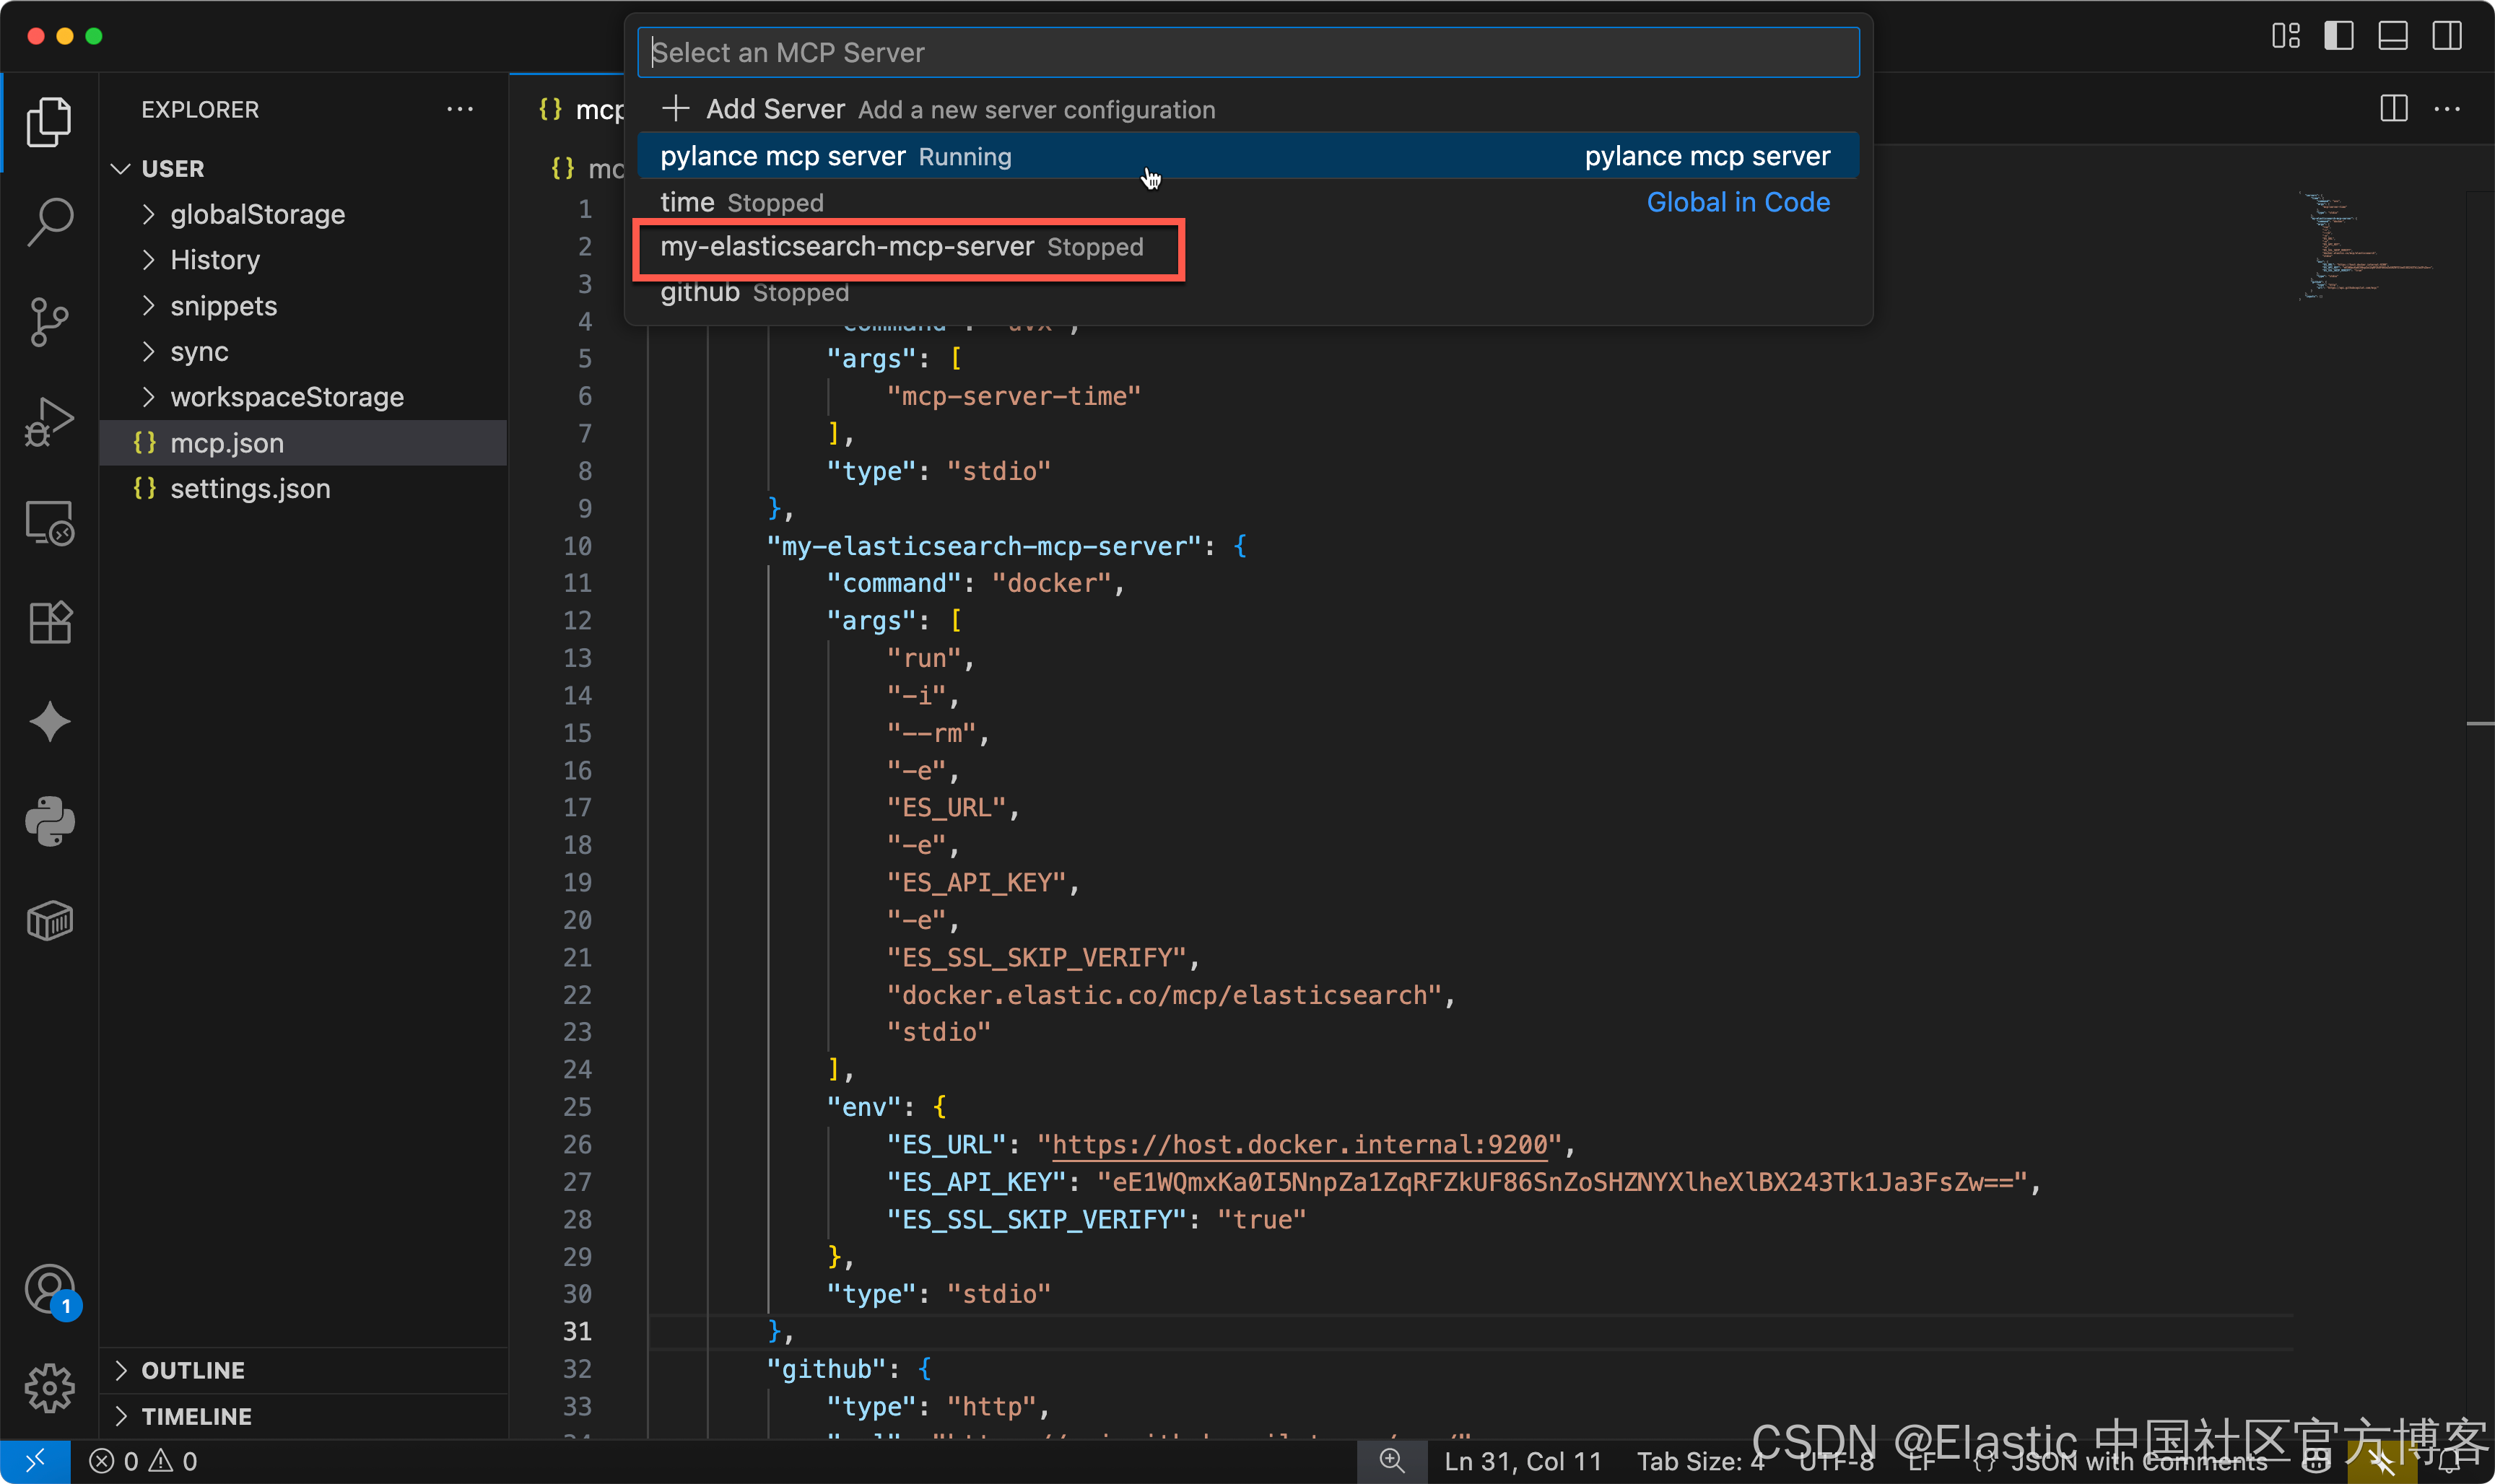Click JSON with Comments language mode
This screenshot has height=1484, width=2495.
point(2120,1461)
